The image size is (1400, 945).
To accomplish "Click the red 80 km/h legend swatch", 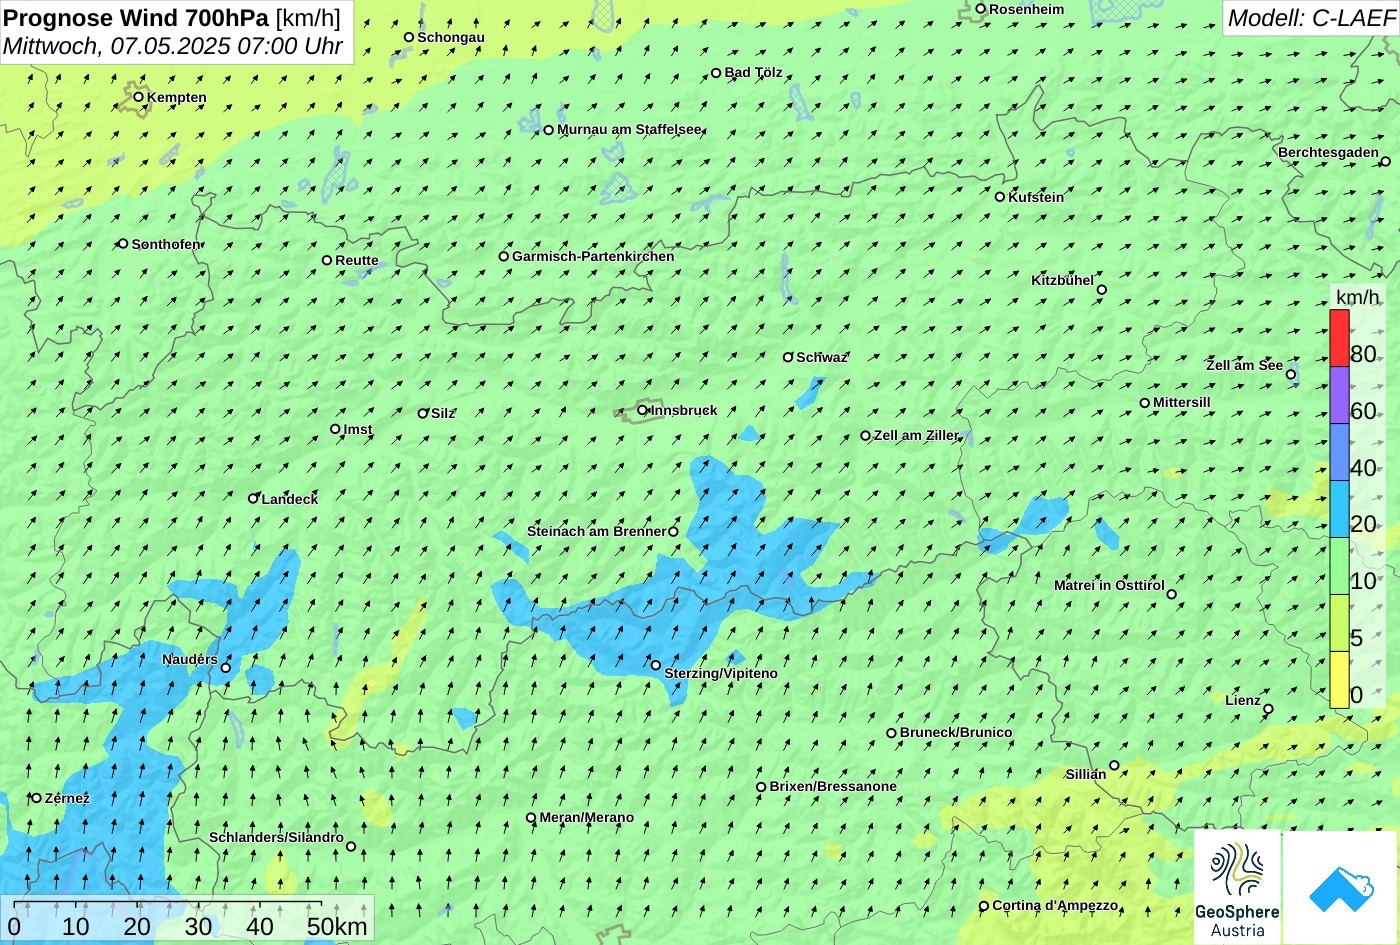I will (x=1339, y=338).
